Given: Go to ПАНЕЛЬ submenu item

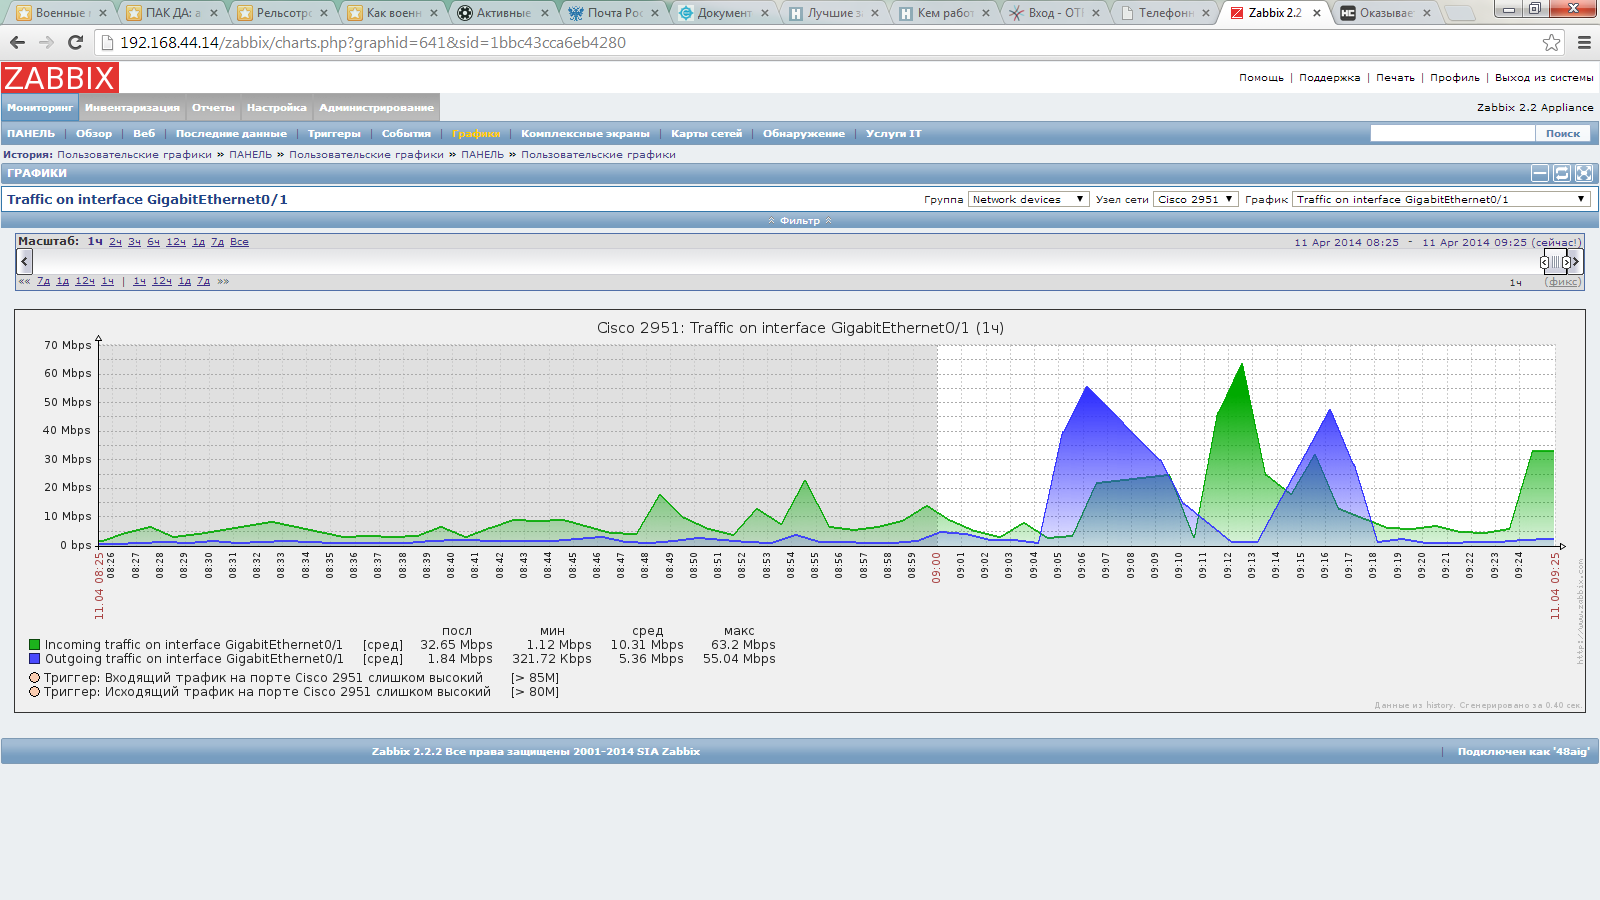Looking at the screenshot, I should click(x=31, y=133).
